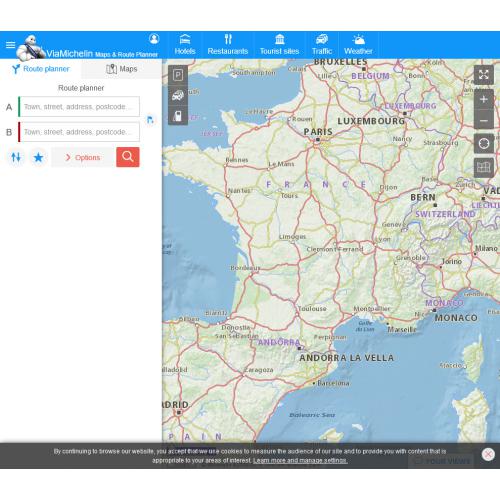This screenshot has width=500, height=500.
Task: Open the hamburger menu
Action: pyautogui.click(x=10, y=45)
